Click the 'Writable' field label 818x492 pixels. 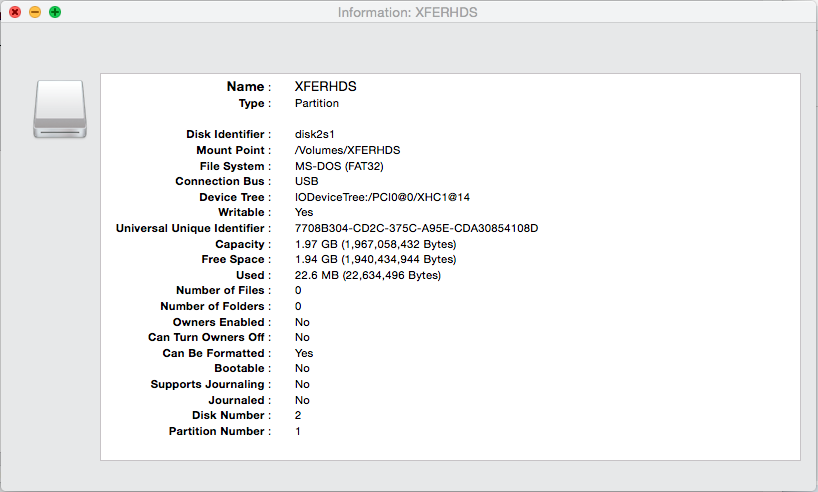click(241, 212)
